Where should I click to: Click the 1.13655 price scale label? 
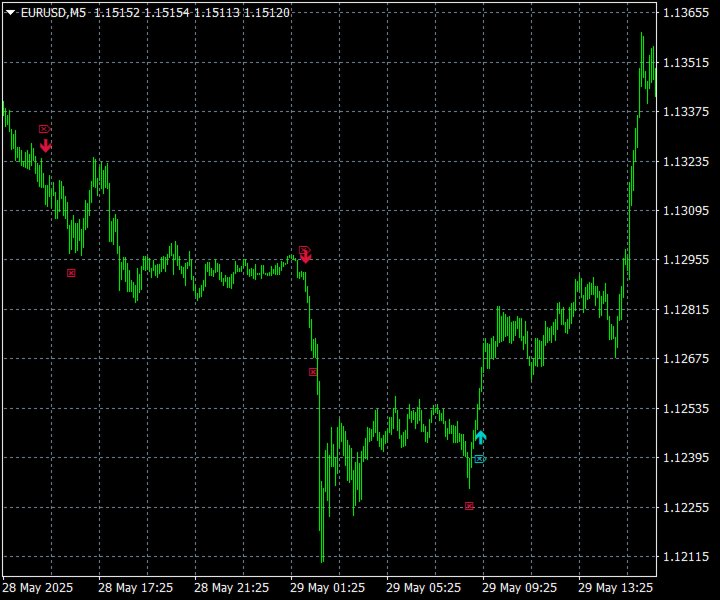click(x=686, y=13)
